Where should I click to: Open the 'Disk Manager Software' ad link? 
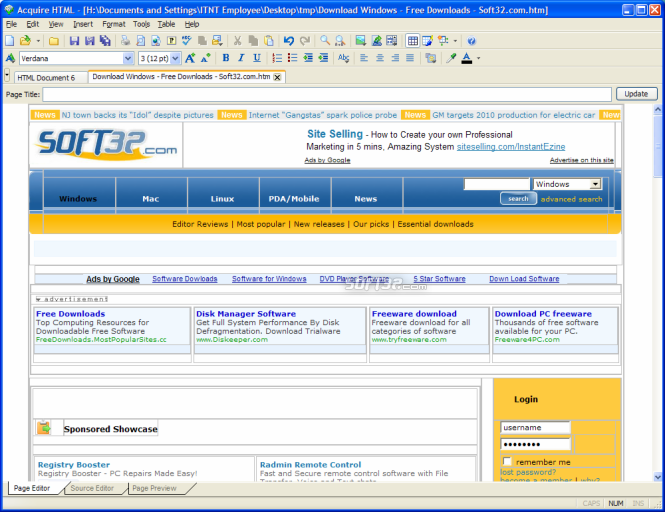tap(246, 314)
